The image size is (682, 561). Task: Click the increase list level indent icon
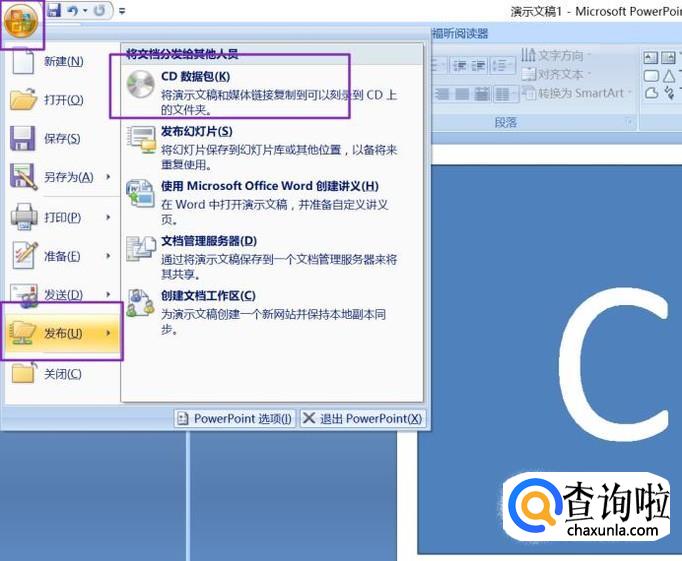(479, 66)
